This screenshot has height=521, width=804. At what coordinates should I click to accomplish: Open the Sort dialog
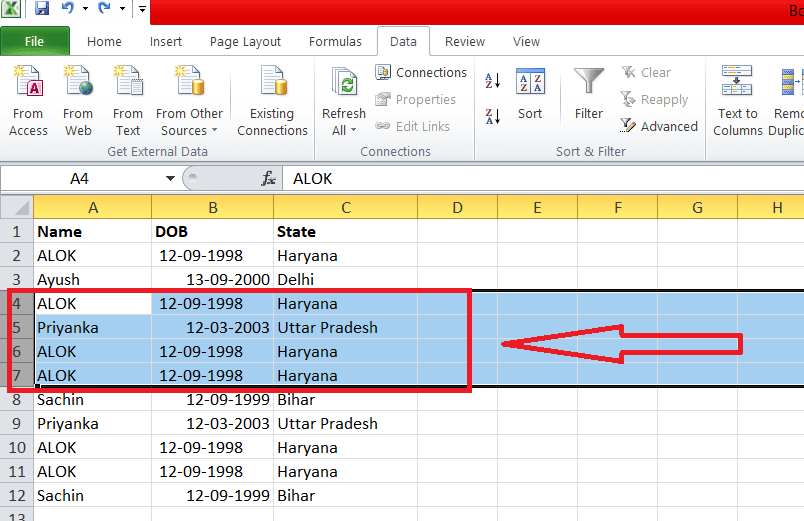click(530, 94)
